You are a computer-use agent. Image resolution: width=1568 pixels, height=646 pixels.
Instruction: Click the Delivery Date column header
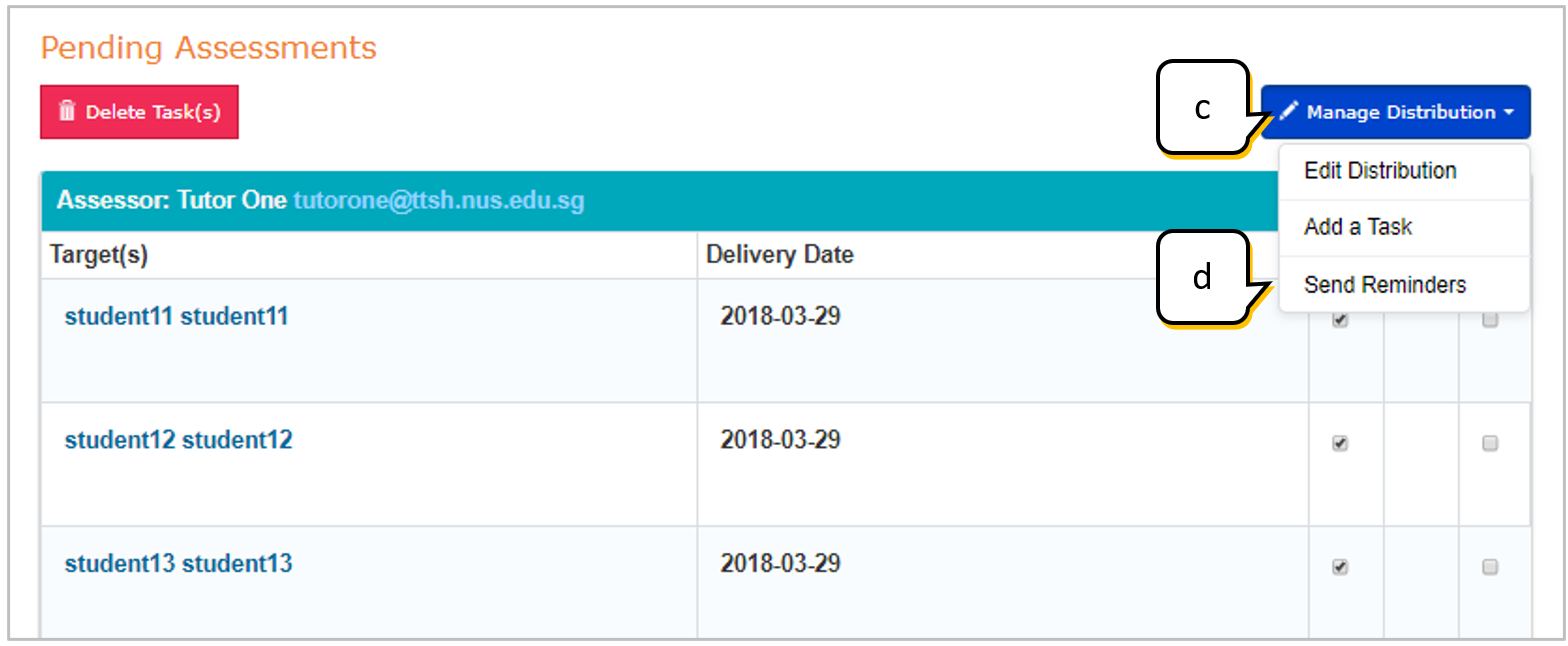pos(780,255)
